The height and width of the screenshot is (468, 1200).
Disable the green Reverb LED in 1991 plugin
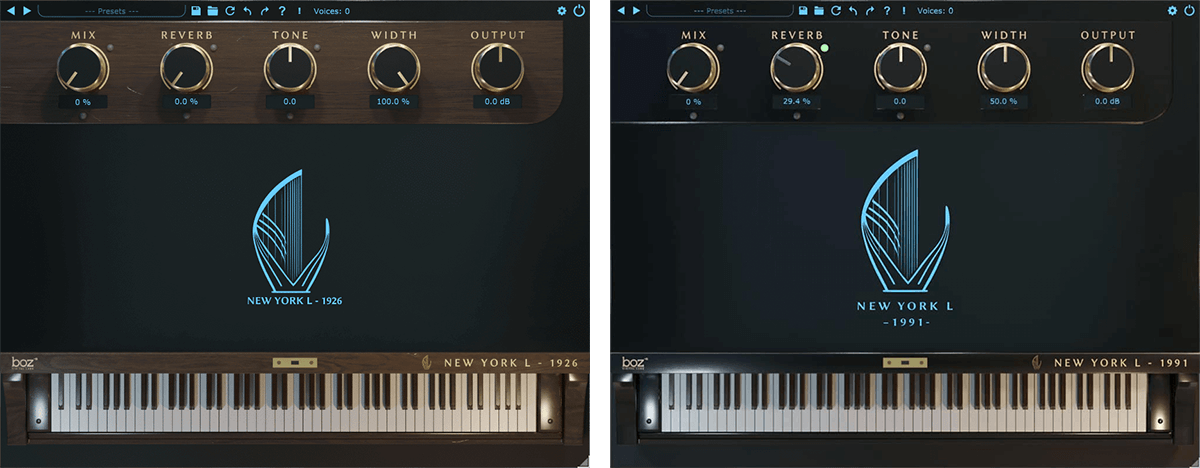pos(825,48)
